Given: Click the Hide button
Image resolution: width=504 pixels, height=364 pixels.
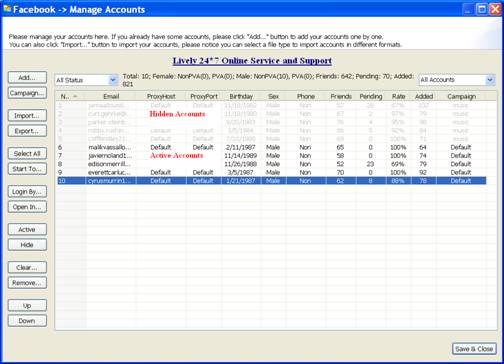Looking at the screenshot, I should pyautogui.click(x=27, y=245).
